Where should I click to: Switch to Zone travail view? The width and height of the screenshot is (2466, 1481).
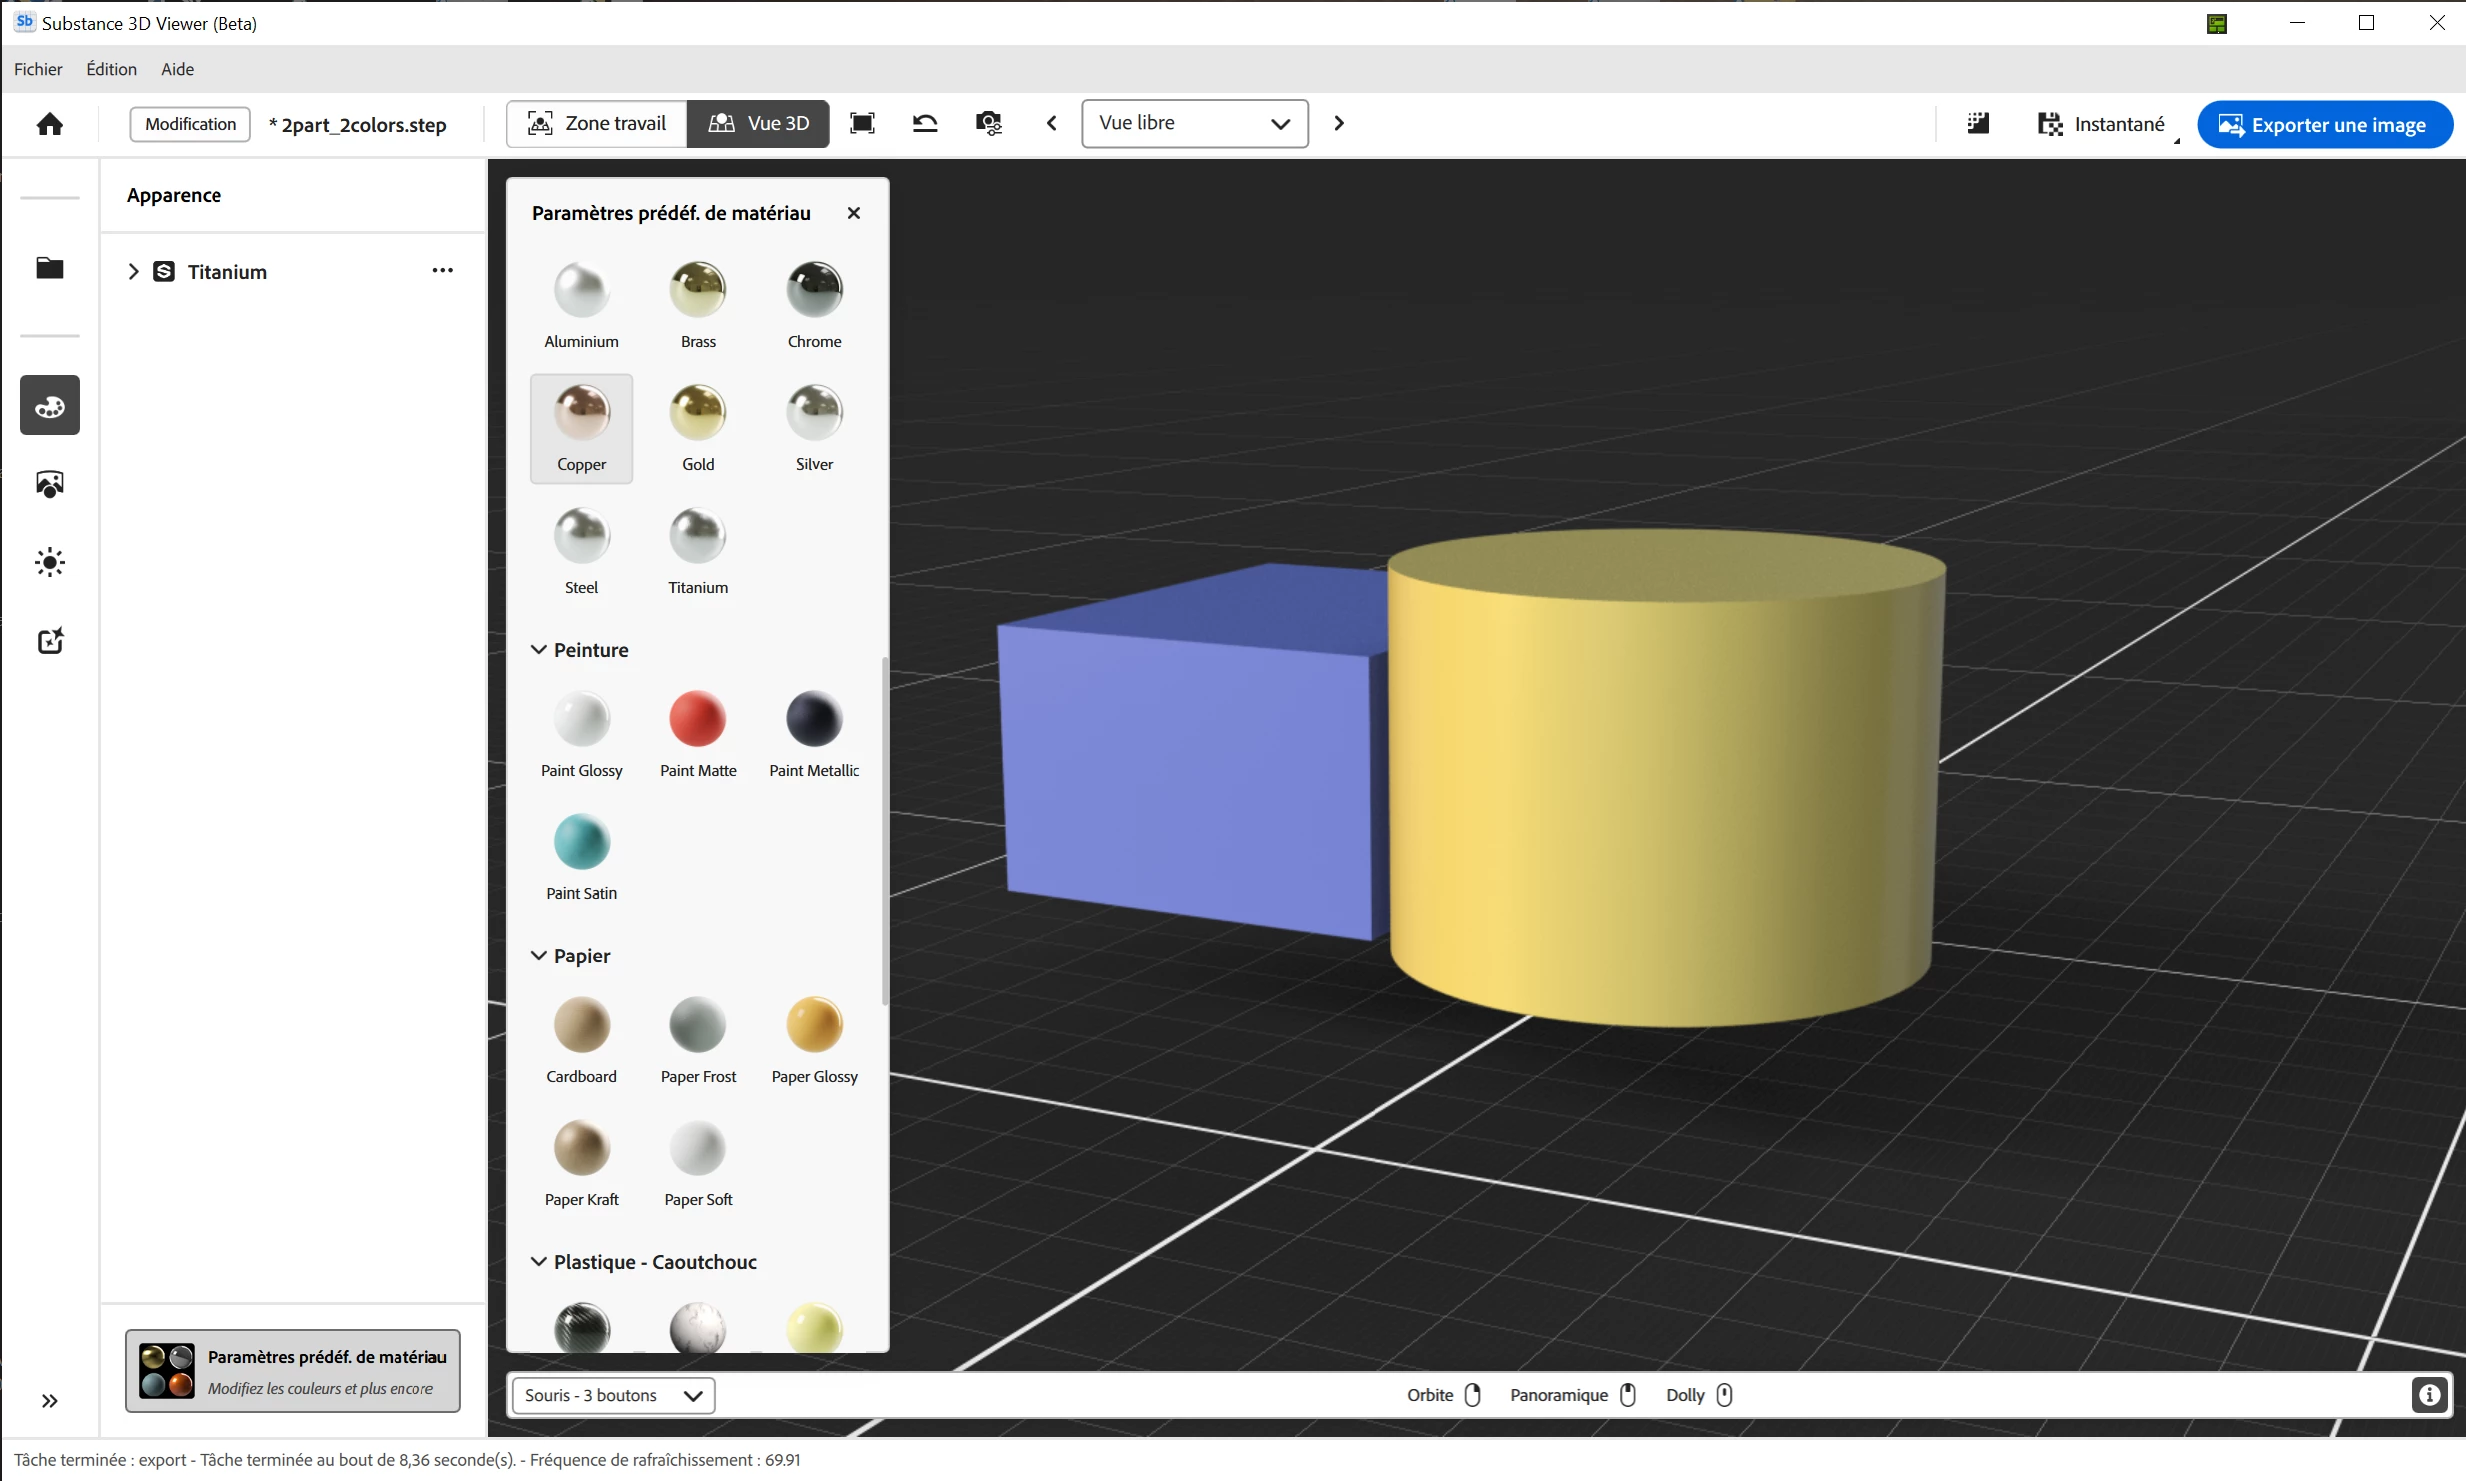pos(597,123)
